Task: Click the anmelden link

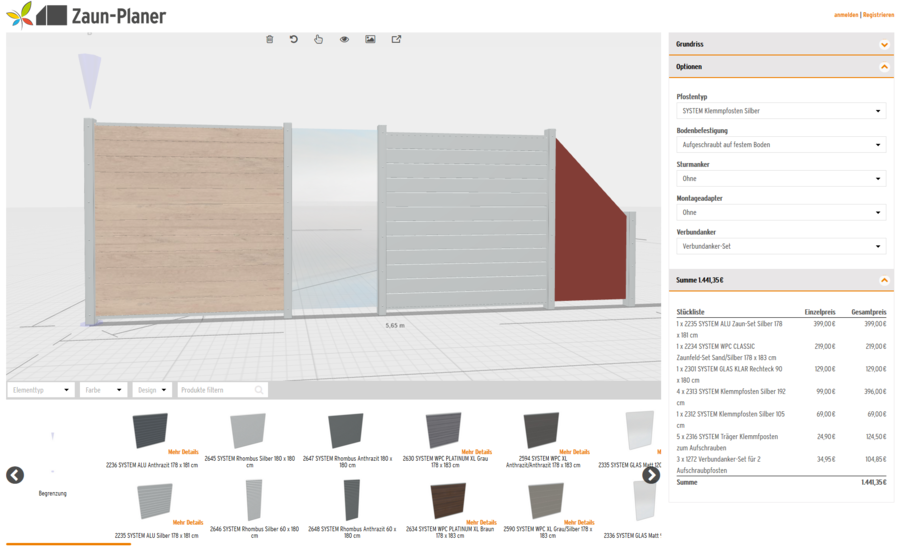Action: click(846, 15)
